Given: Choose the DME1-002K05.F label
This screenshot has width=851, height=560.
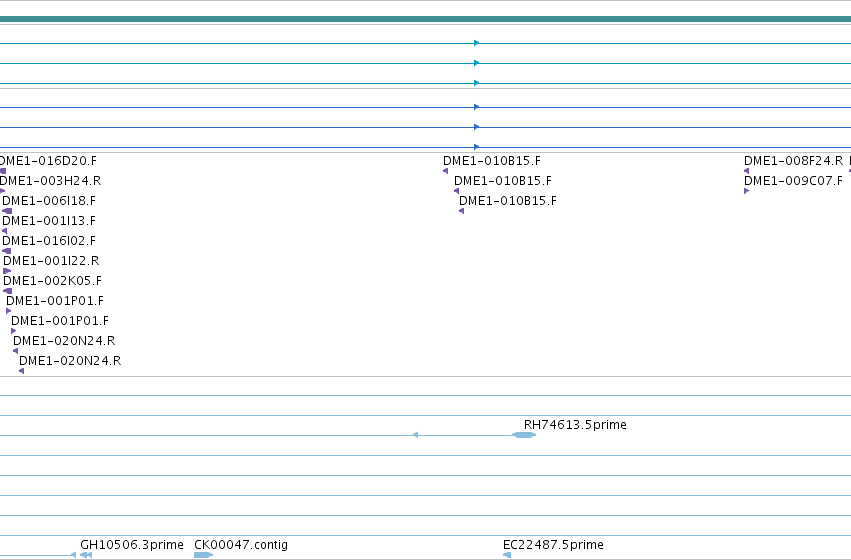Looking at the screenshot, I should pos(52,281).
